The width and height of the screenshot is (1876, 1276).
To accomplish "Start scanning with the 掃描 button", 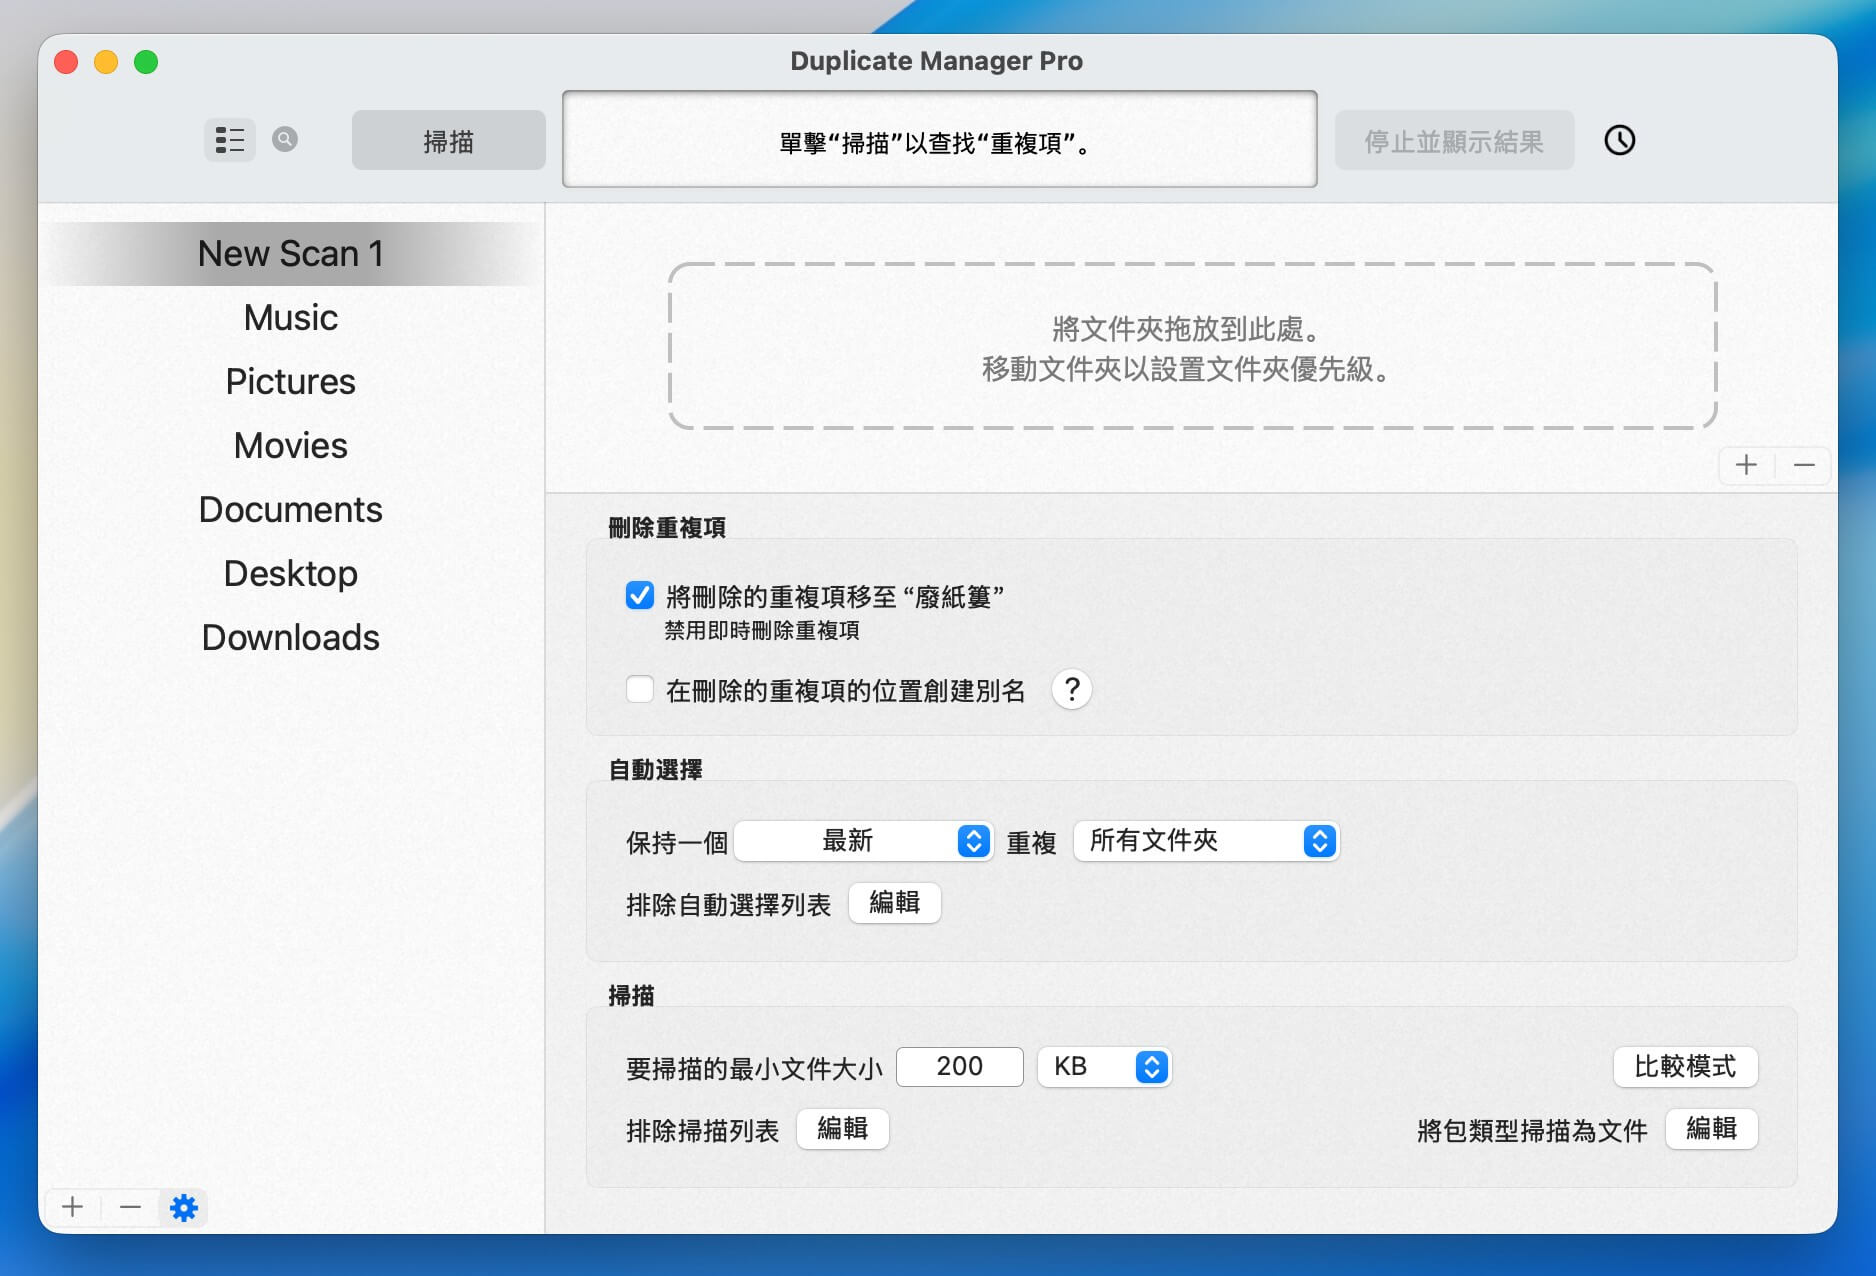I will [448, 140].
